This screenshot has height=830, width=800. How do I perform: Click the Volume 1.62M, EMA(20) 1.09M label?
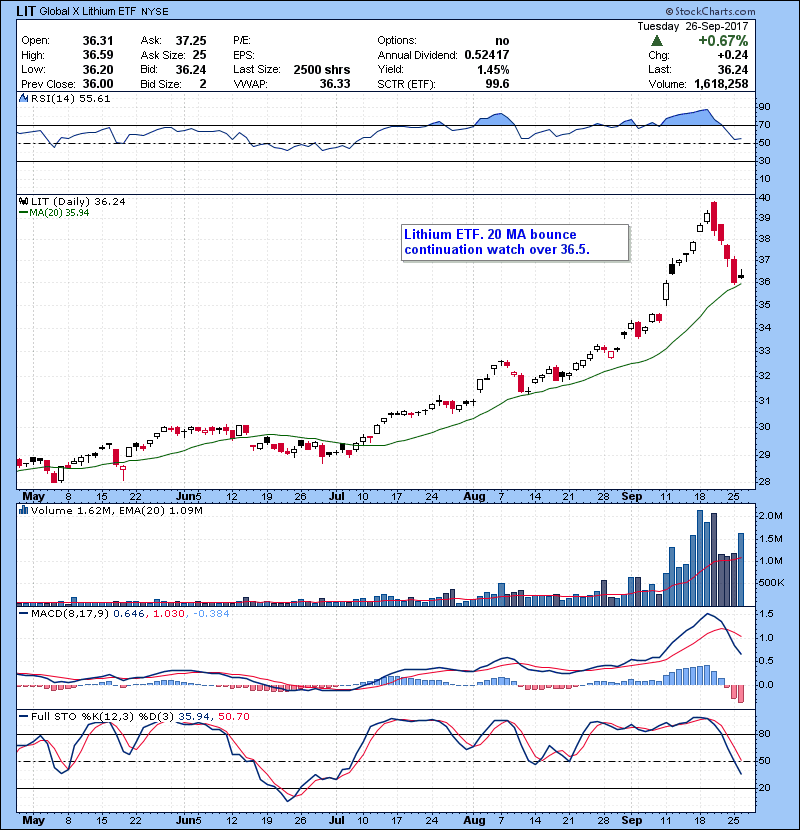(116, 511)
